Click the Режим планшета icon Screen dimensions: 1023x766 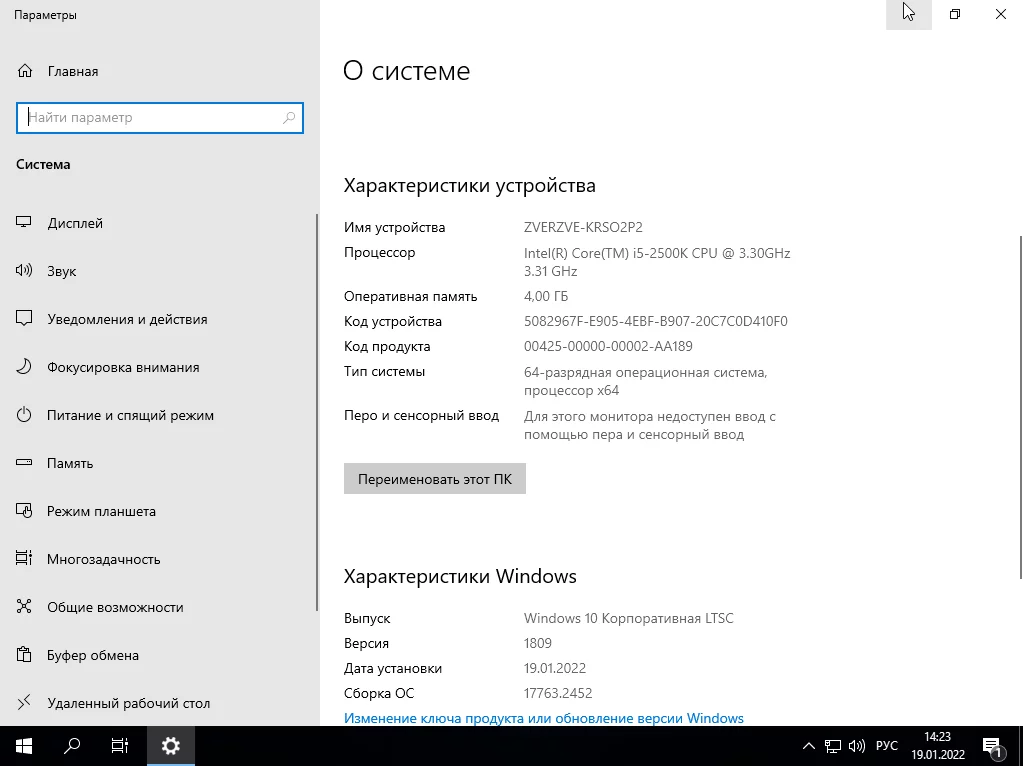[23, 510]
